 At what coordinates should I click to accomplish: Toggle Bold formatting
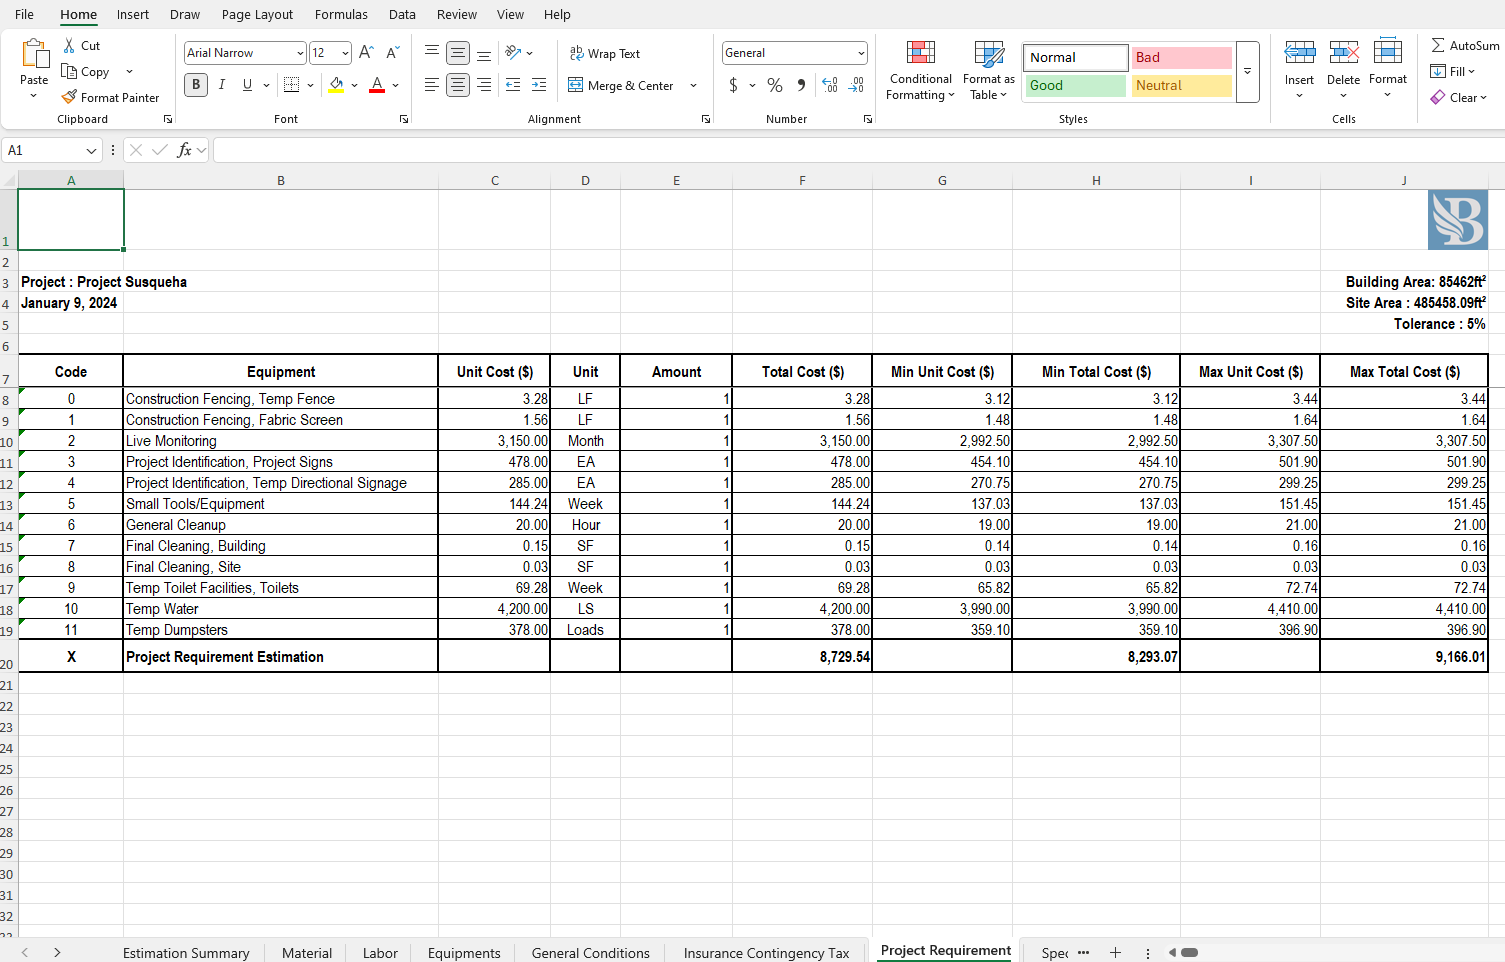[196, 85]
